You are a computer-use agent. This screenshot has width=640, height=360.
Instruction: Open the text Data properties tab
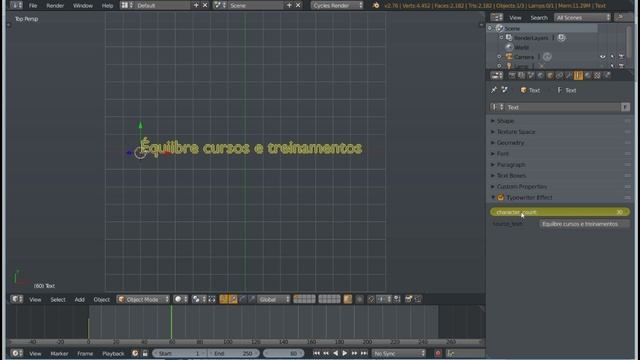point(578,76)
